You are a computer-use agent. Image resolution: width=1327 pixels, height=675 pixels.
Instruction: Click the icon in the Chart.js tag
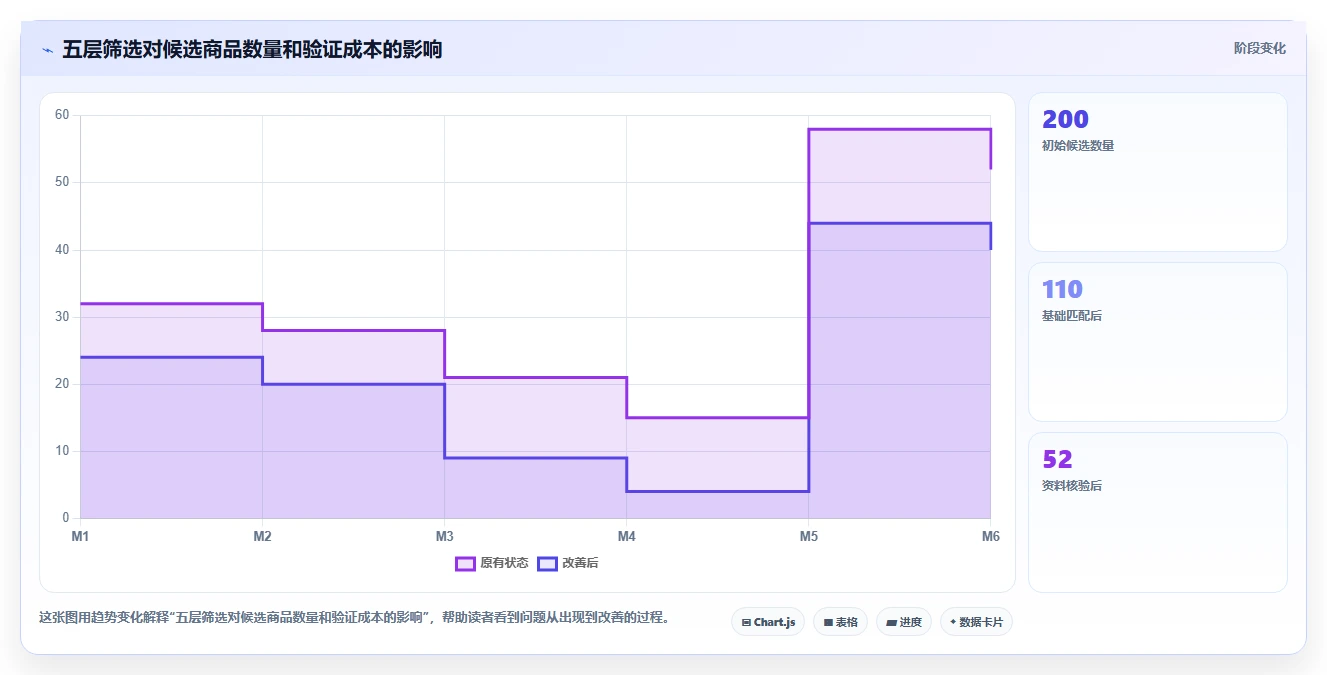click(x=746, y=622)
